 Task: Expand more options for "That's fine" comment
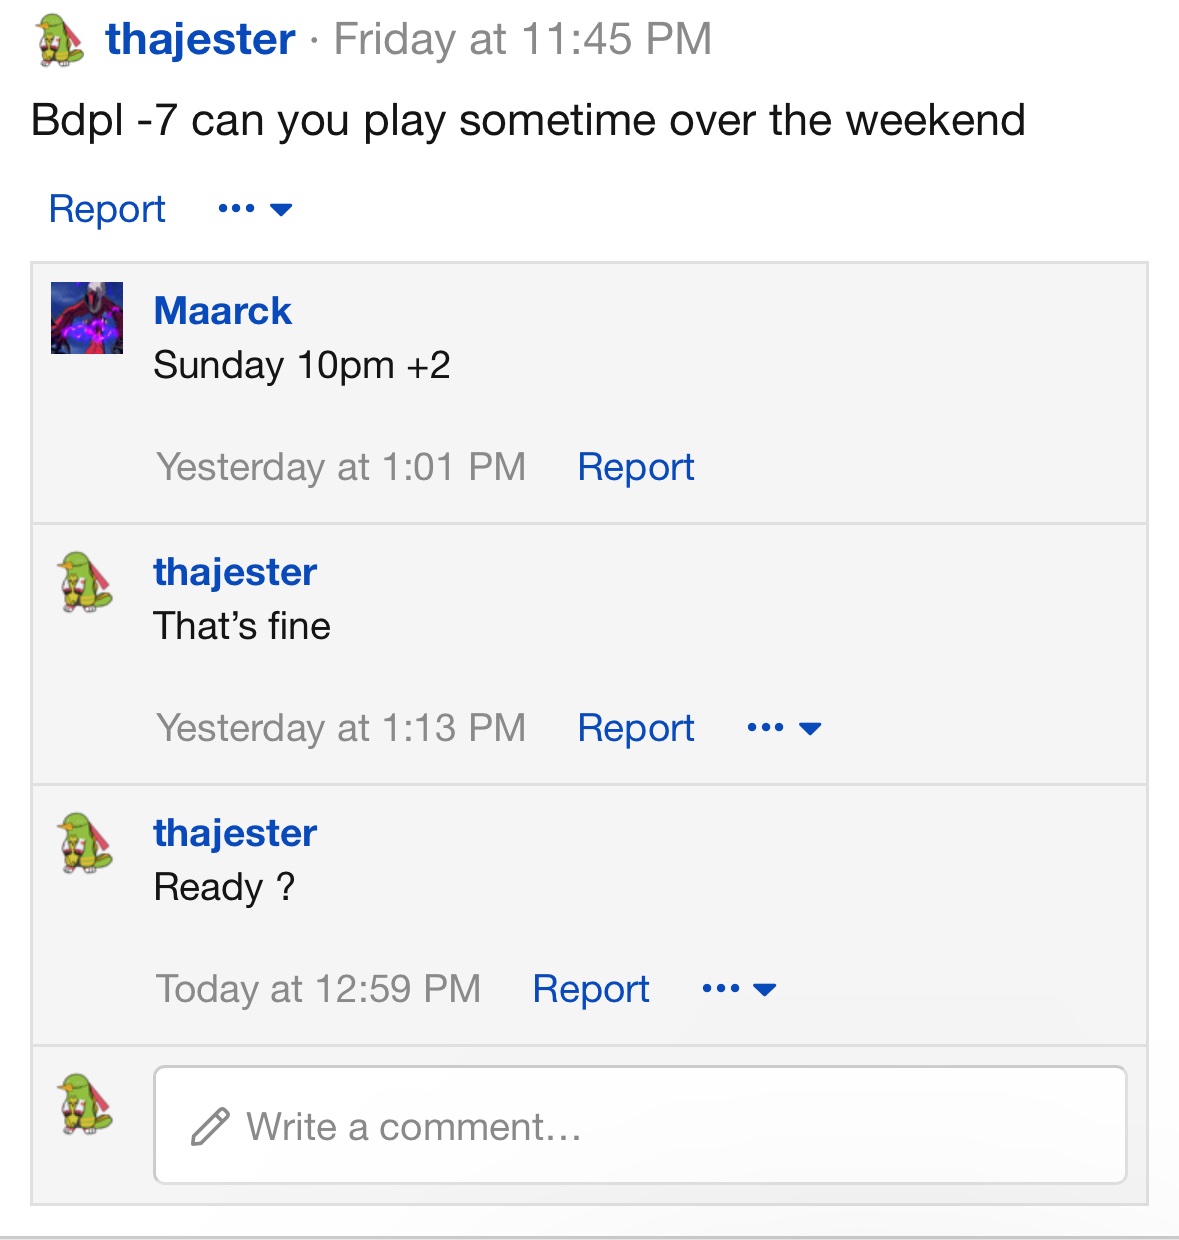784,728
